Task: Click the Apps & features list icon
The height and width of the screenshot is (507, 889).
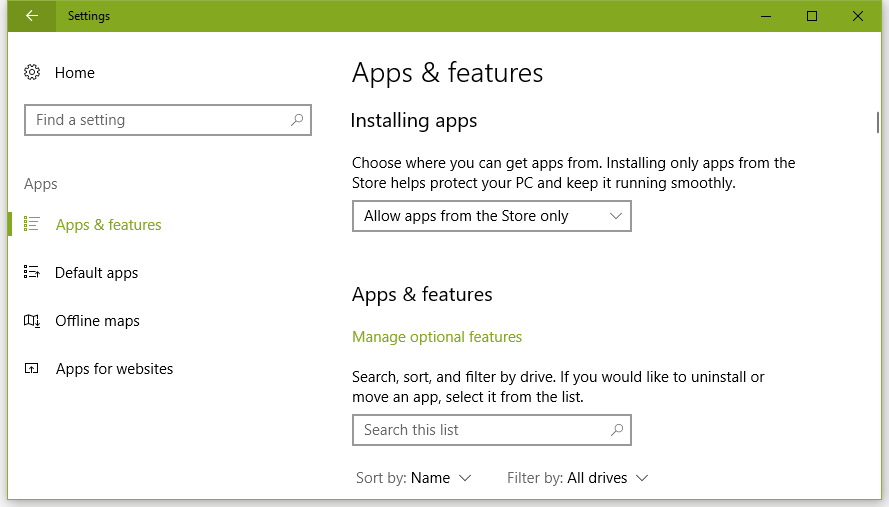Action: coord(32,224)
